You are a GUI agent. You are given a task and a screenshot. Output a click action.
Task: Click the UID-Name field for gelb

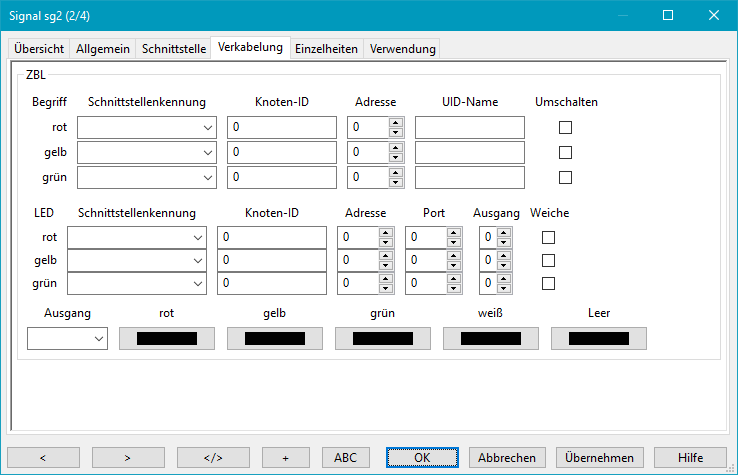[x=470, y=152]
